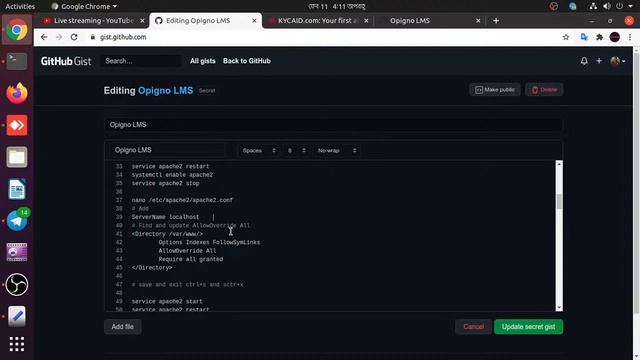
Task: Open Firefox from the dock
Action: coord(17,93)
